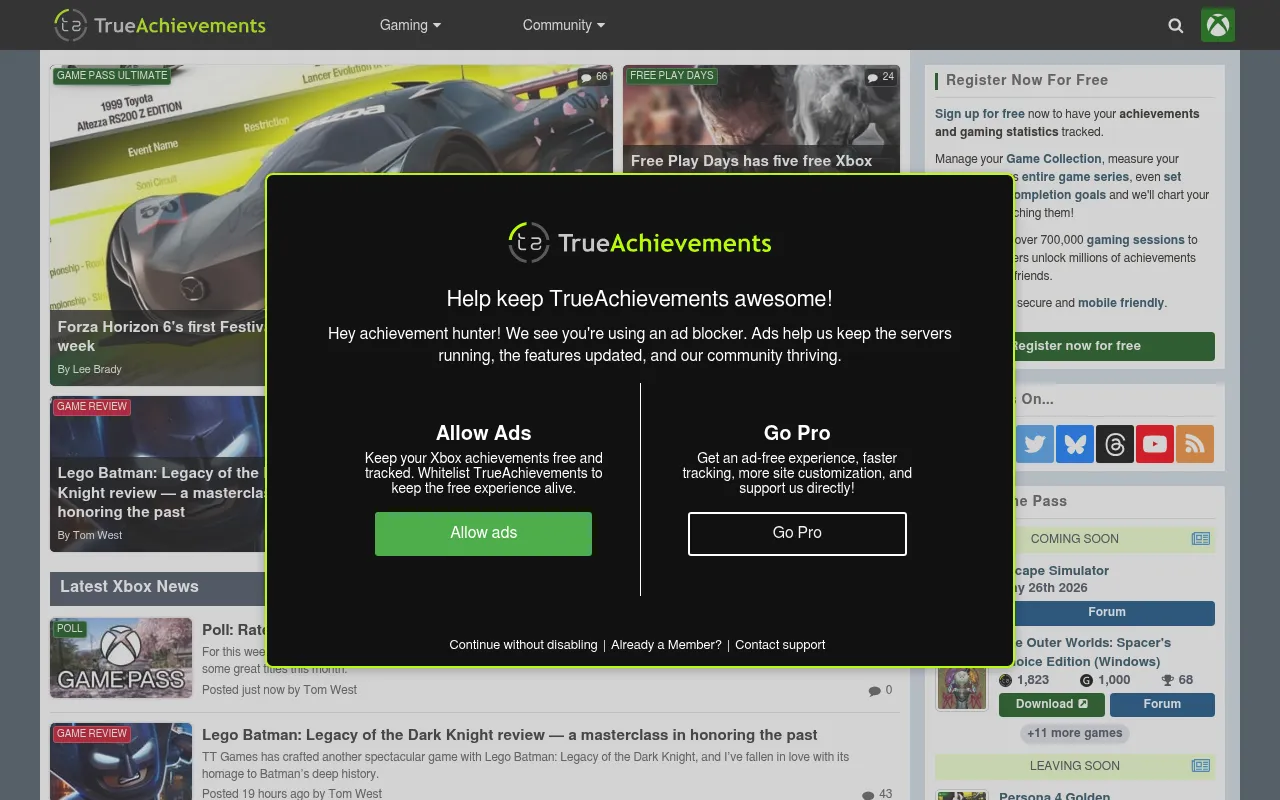The image size is (1280, 800).
Task: Click the POLL tag on news item
Action: [70, 629]
